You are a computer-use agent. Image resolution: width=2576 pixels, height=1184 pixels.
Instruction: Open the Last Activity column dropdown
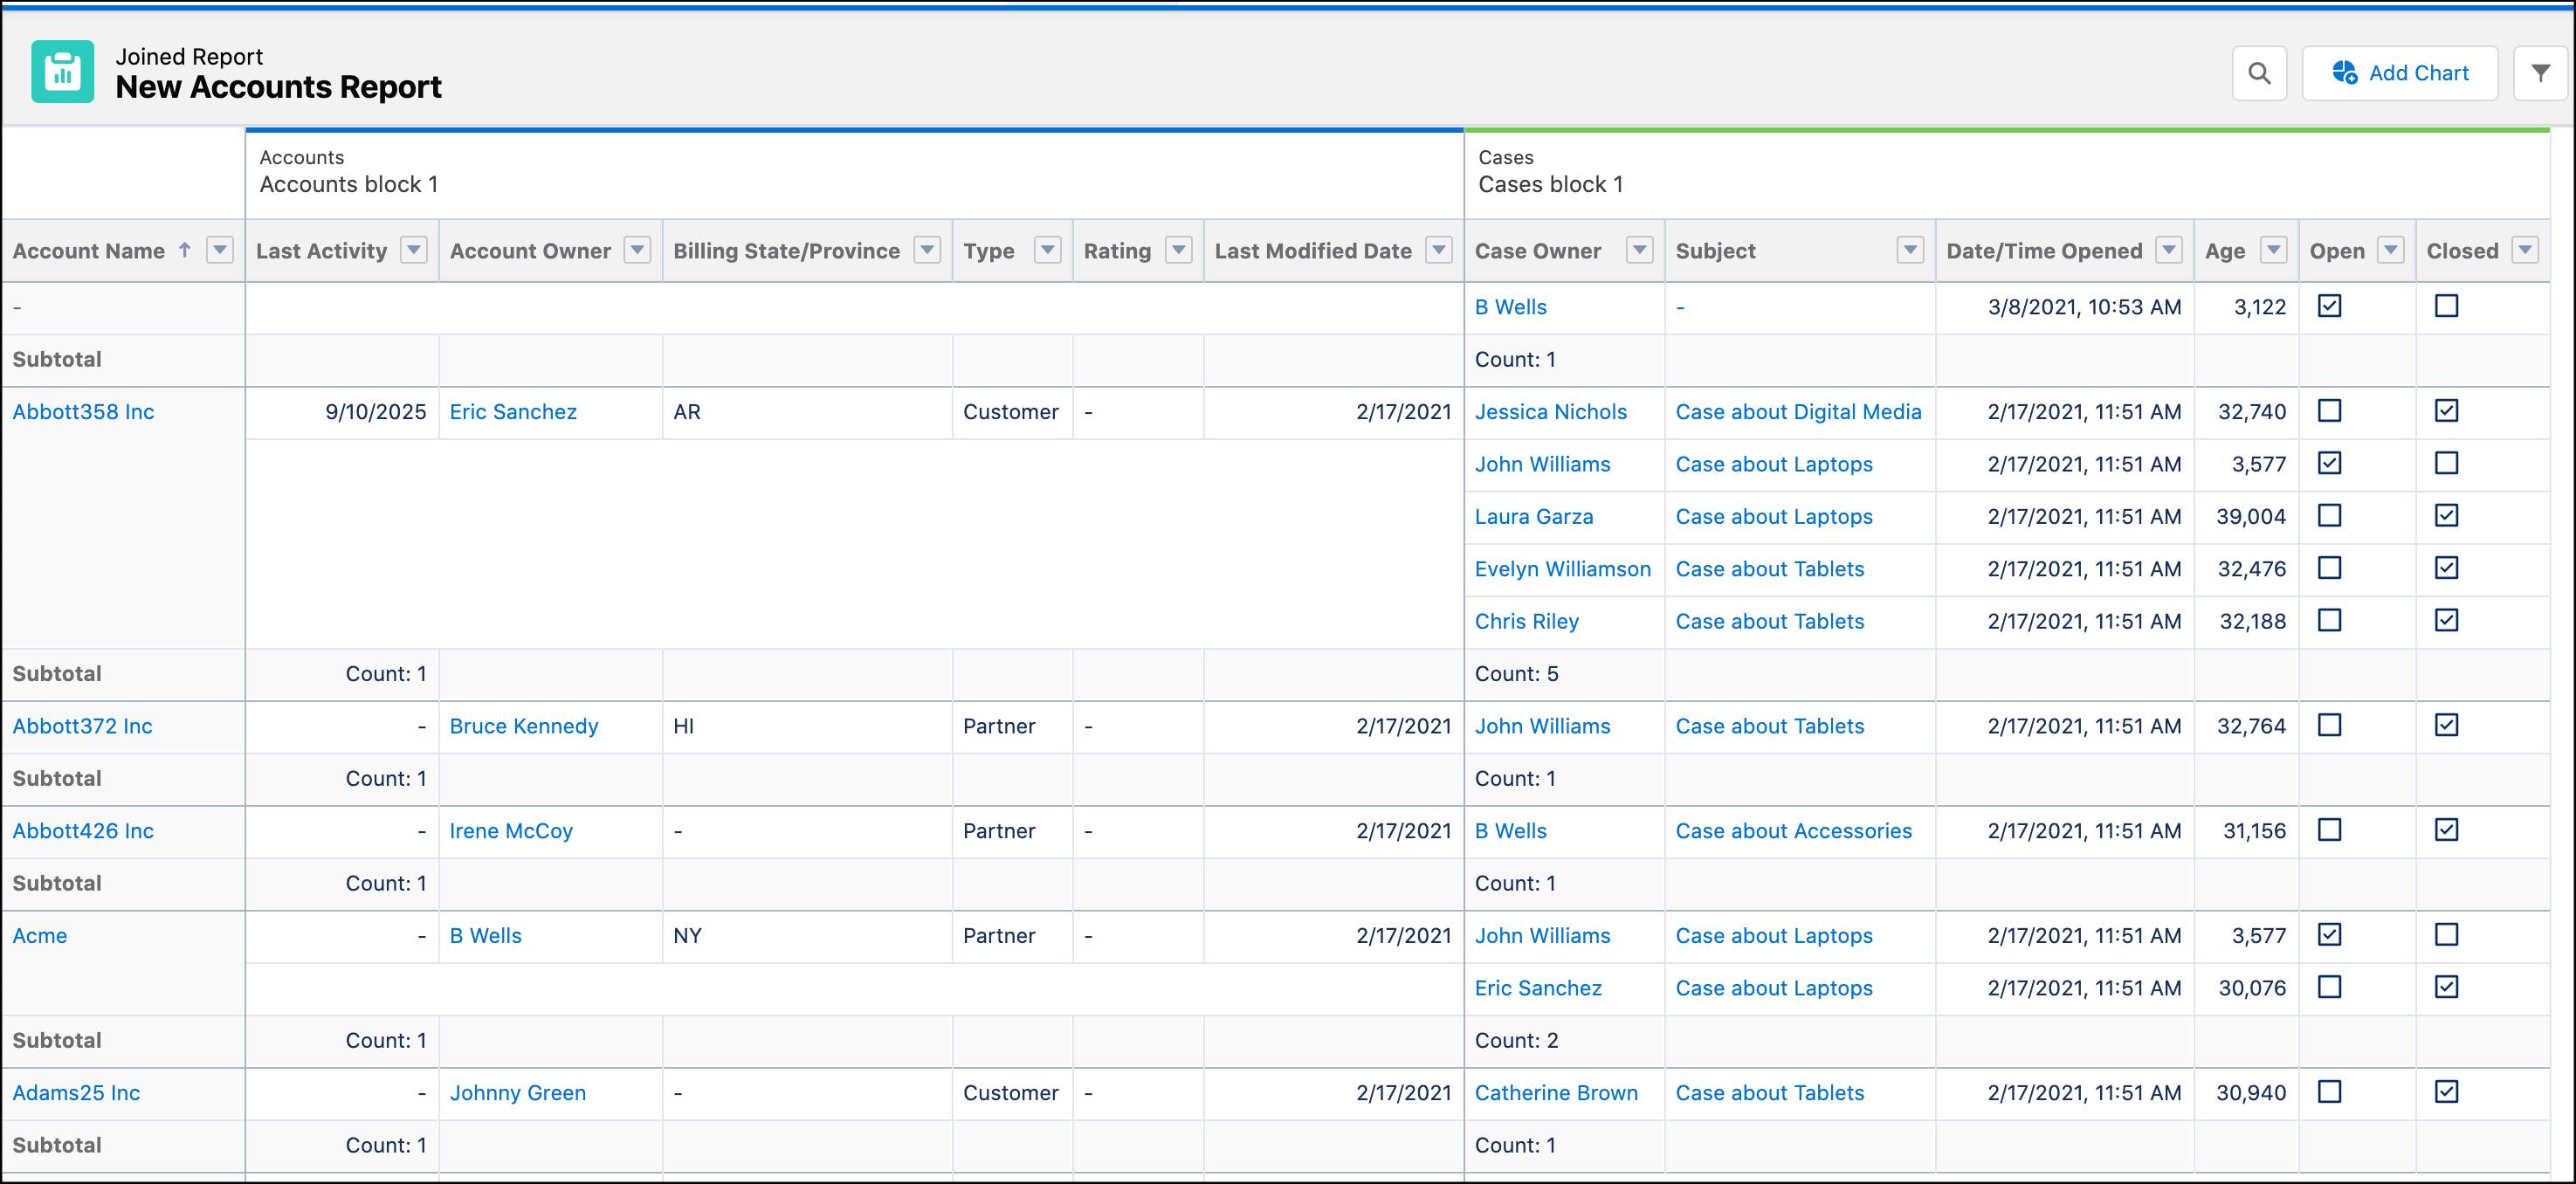coord(415,250)
